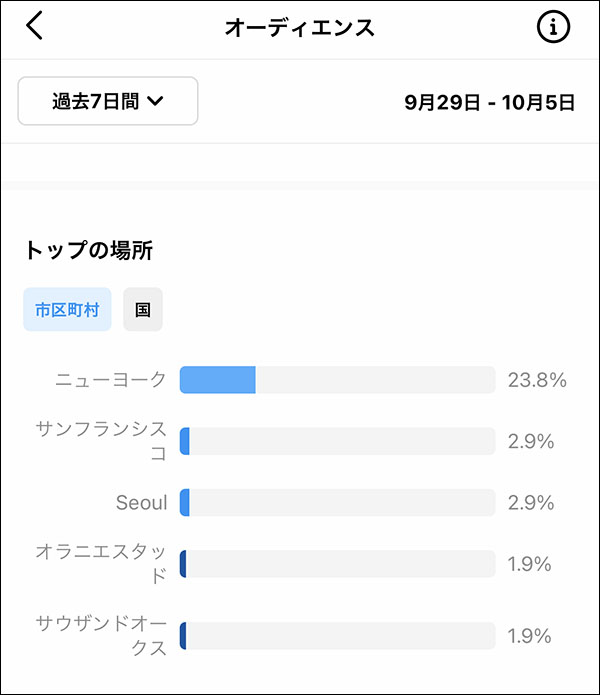Click the Seoul bar
This screenshot has width=600, height=695.
tap(337, 502)
